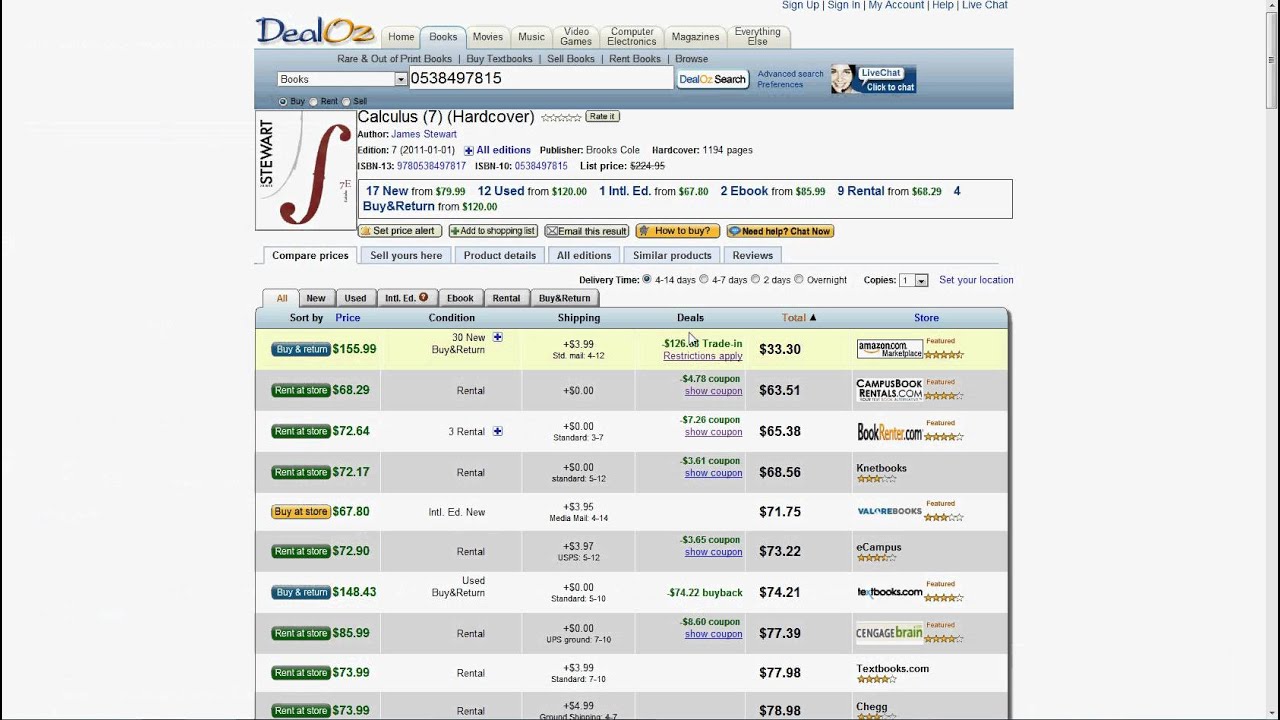1280x720 pixels.
Task: Click the DealOz Search button
Action: click(713, 79)
